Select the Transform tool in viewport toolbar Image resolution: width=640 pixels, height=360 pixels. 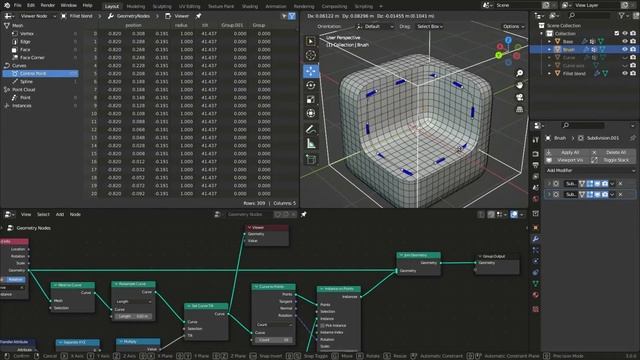pos(311,113)
